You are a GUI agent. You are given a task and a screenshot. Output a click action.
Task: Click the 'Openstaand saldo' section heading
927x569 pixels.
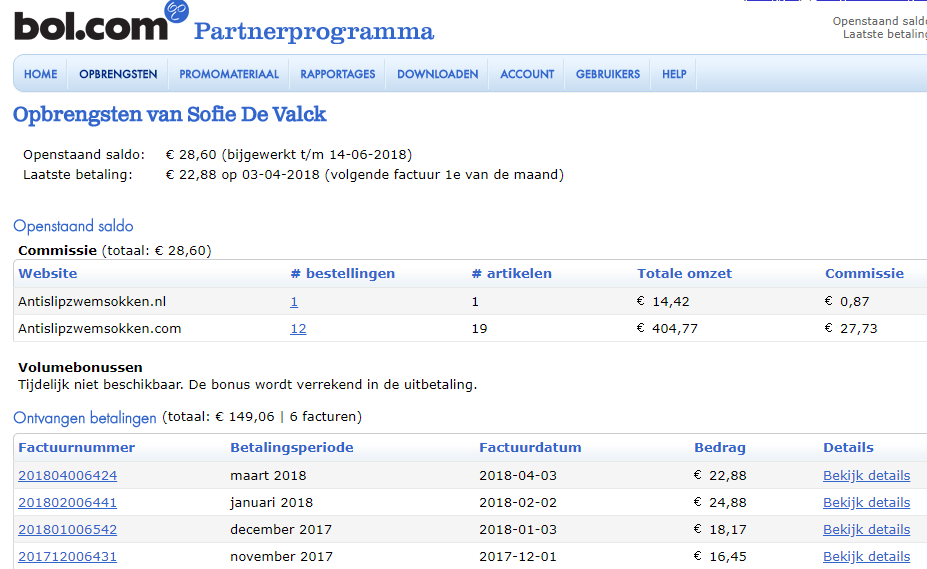pos(73,227)
